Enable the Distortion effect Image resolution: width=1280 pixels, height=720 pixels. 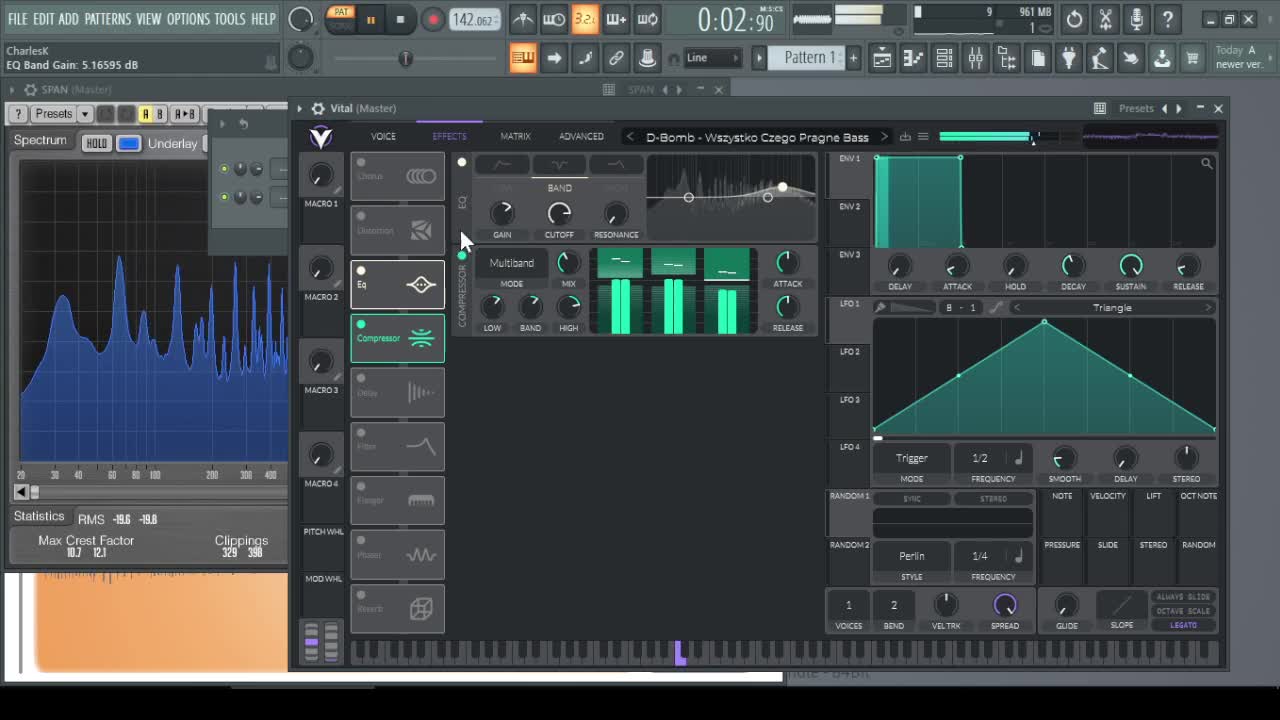(x=361, y=216)
